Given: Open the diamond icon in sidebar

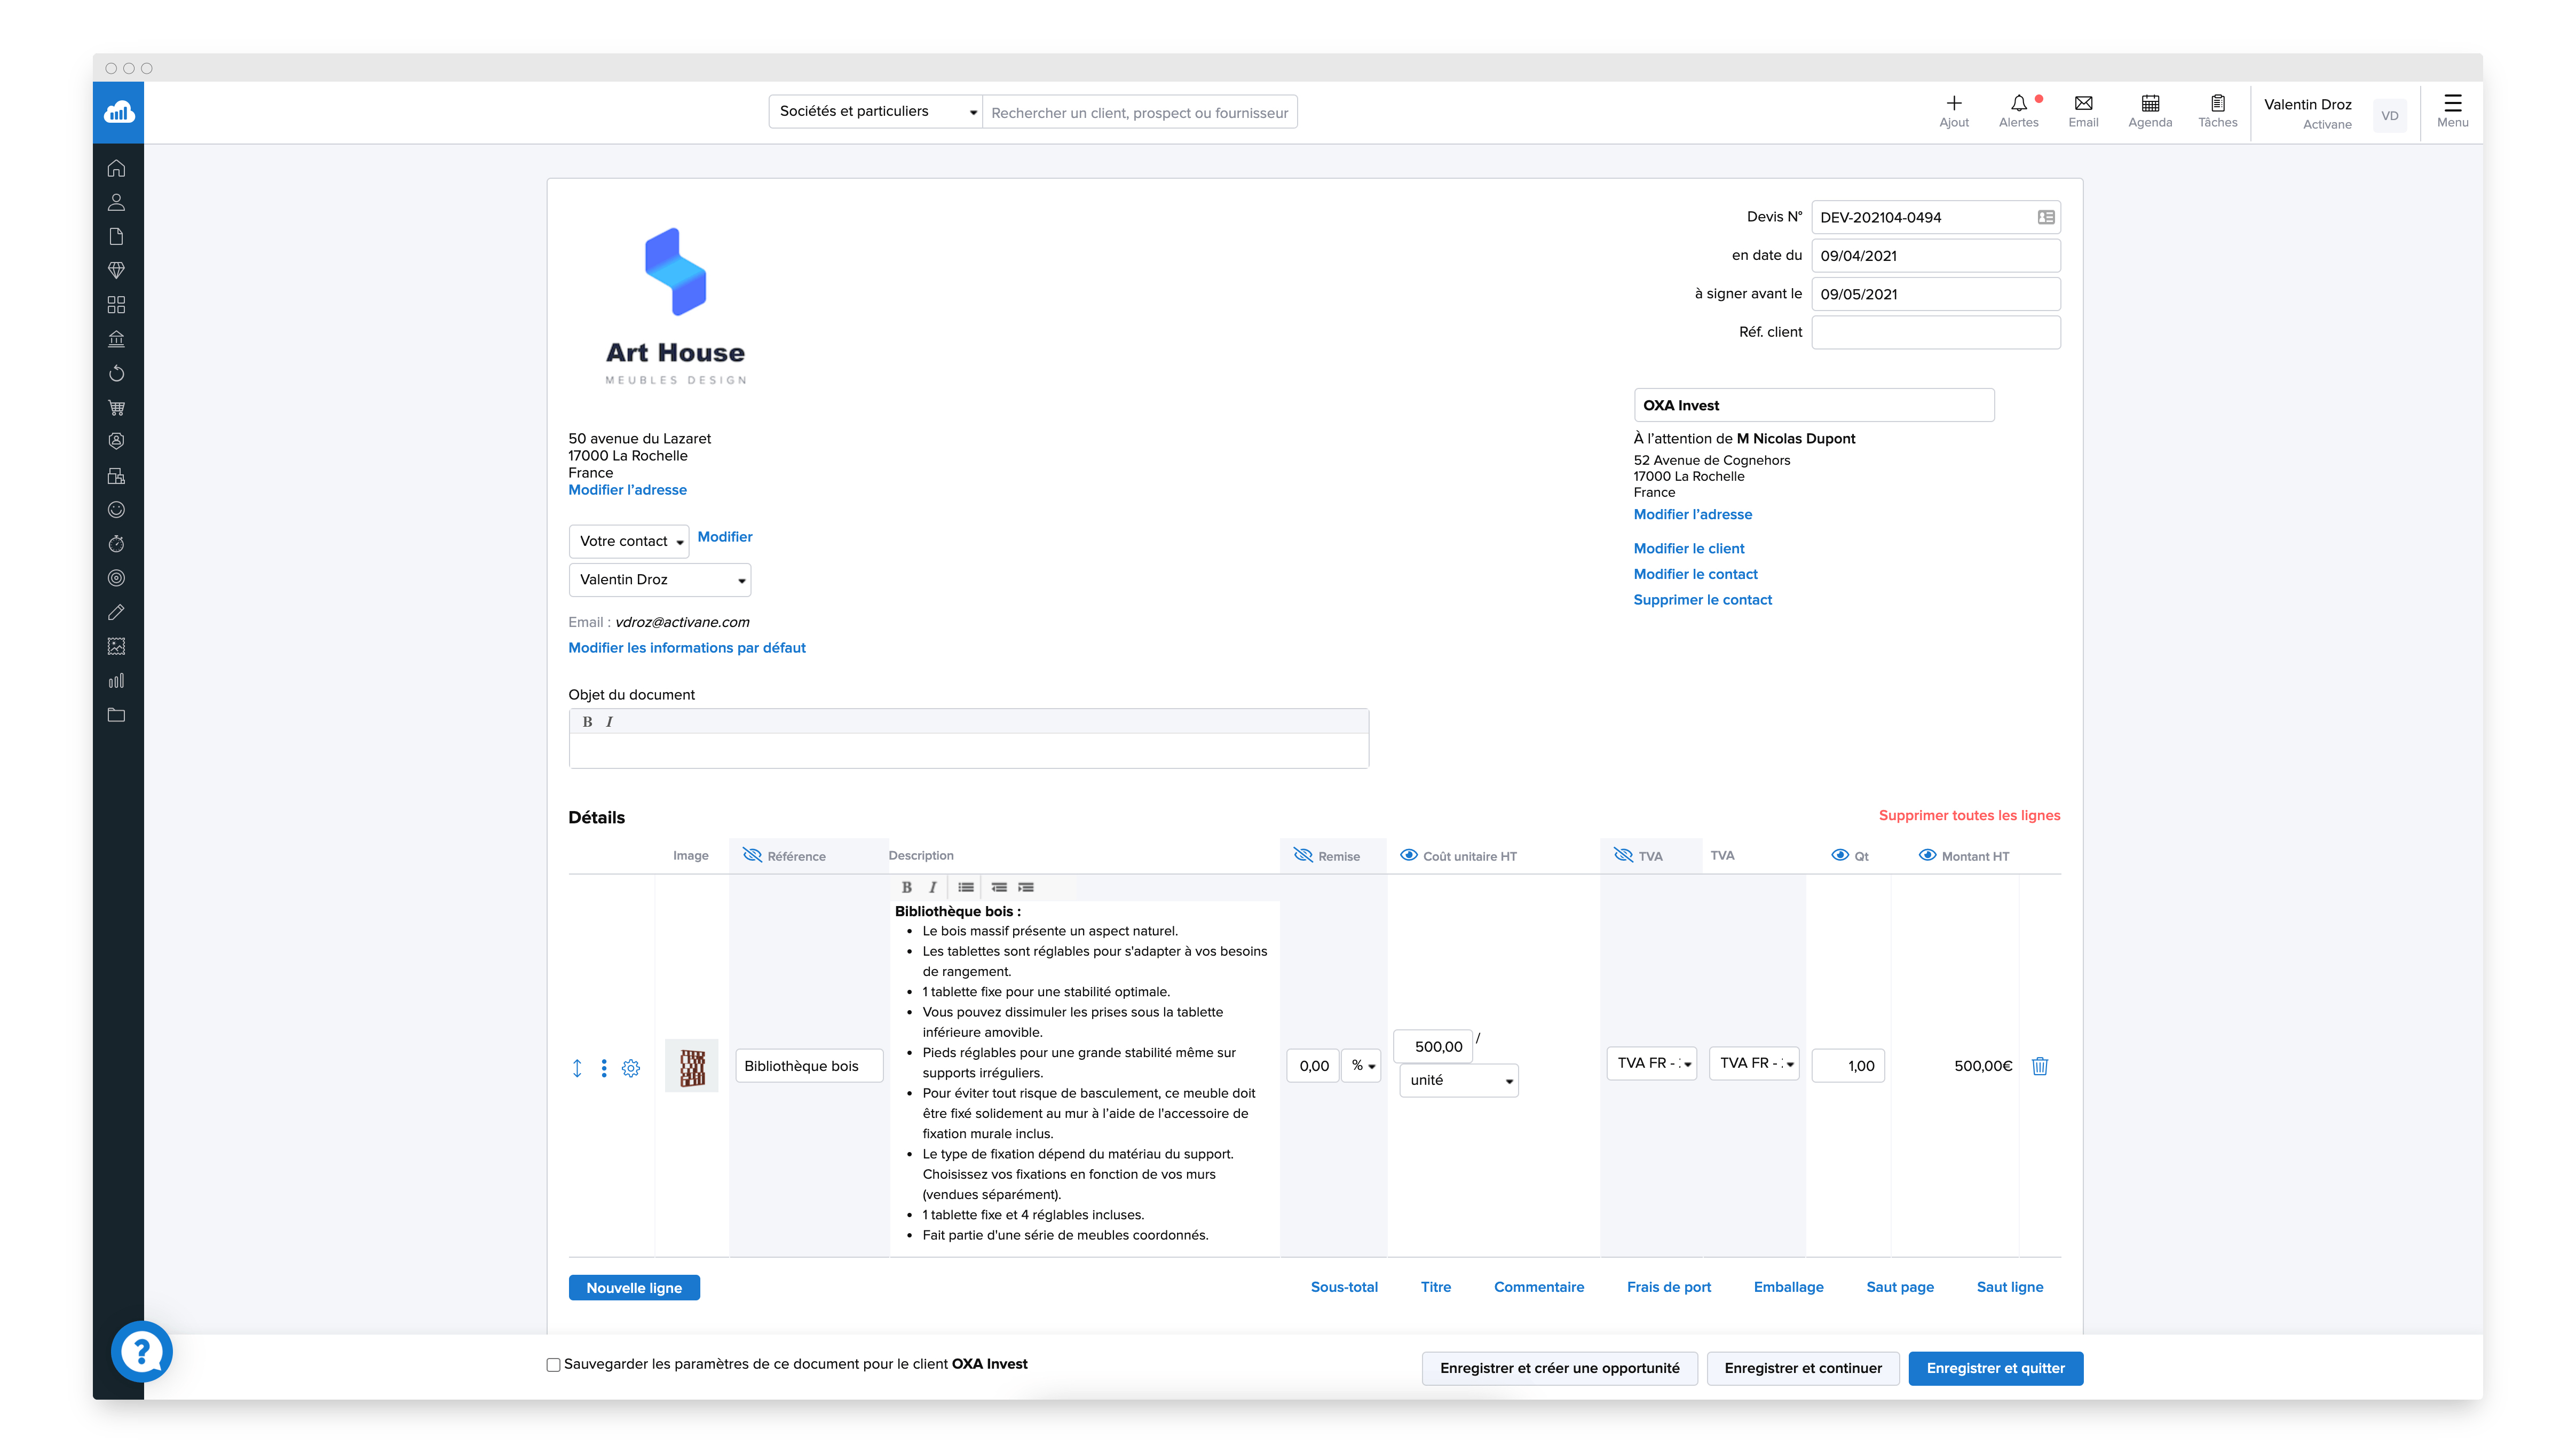Looking at the screenshot, I should 116,270.
